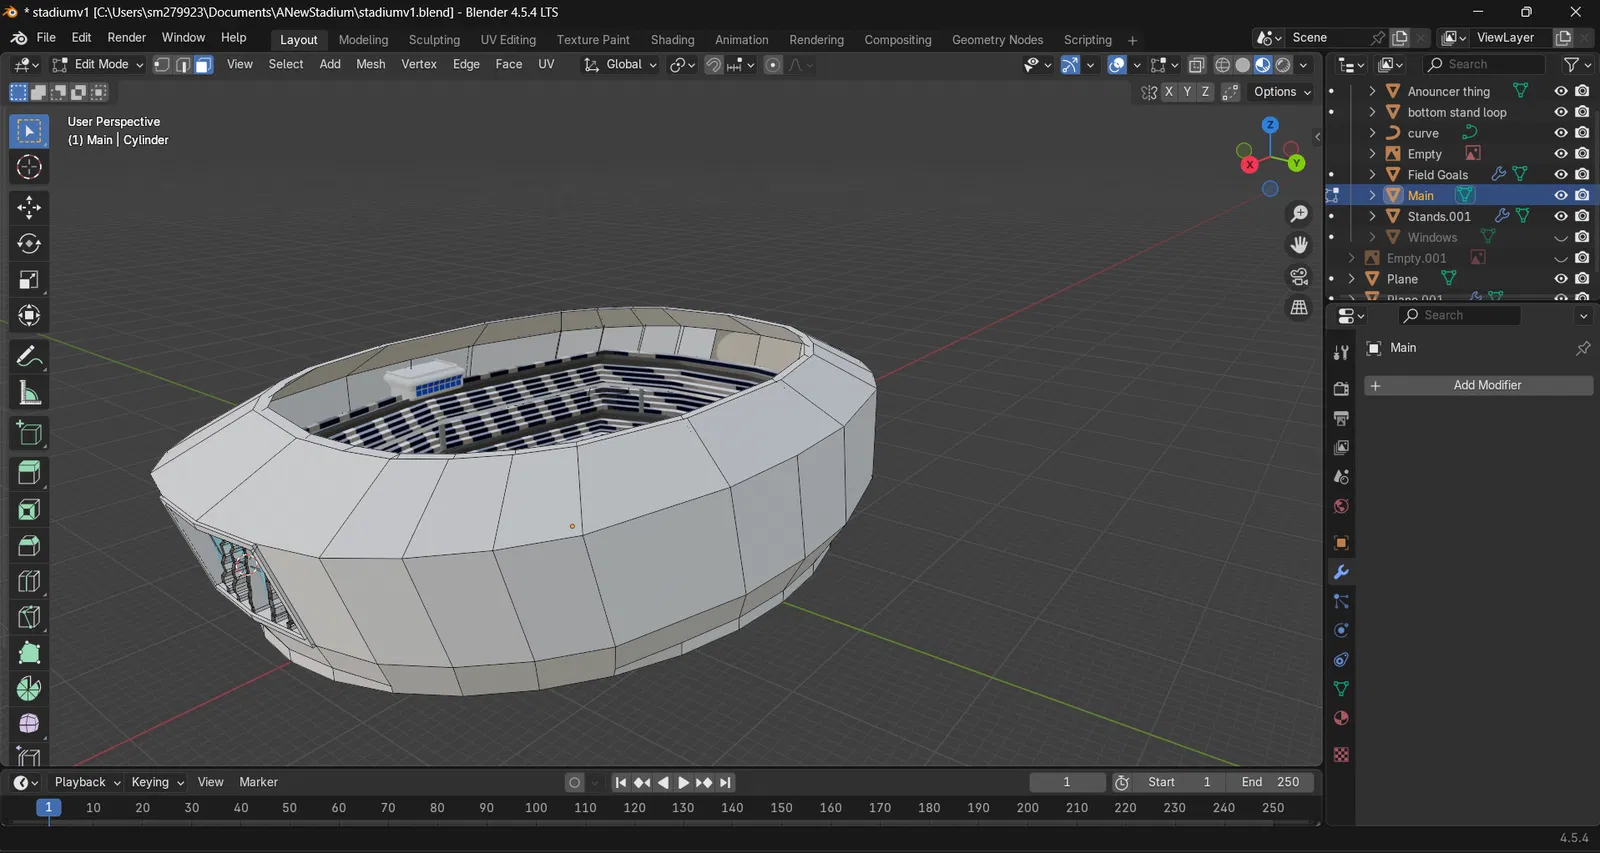Switch to the UV Editing workspace tab

click(x=508, y=40)
